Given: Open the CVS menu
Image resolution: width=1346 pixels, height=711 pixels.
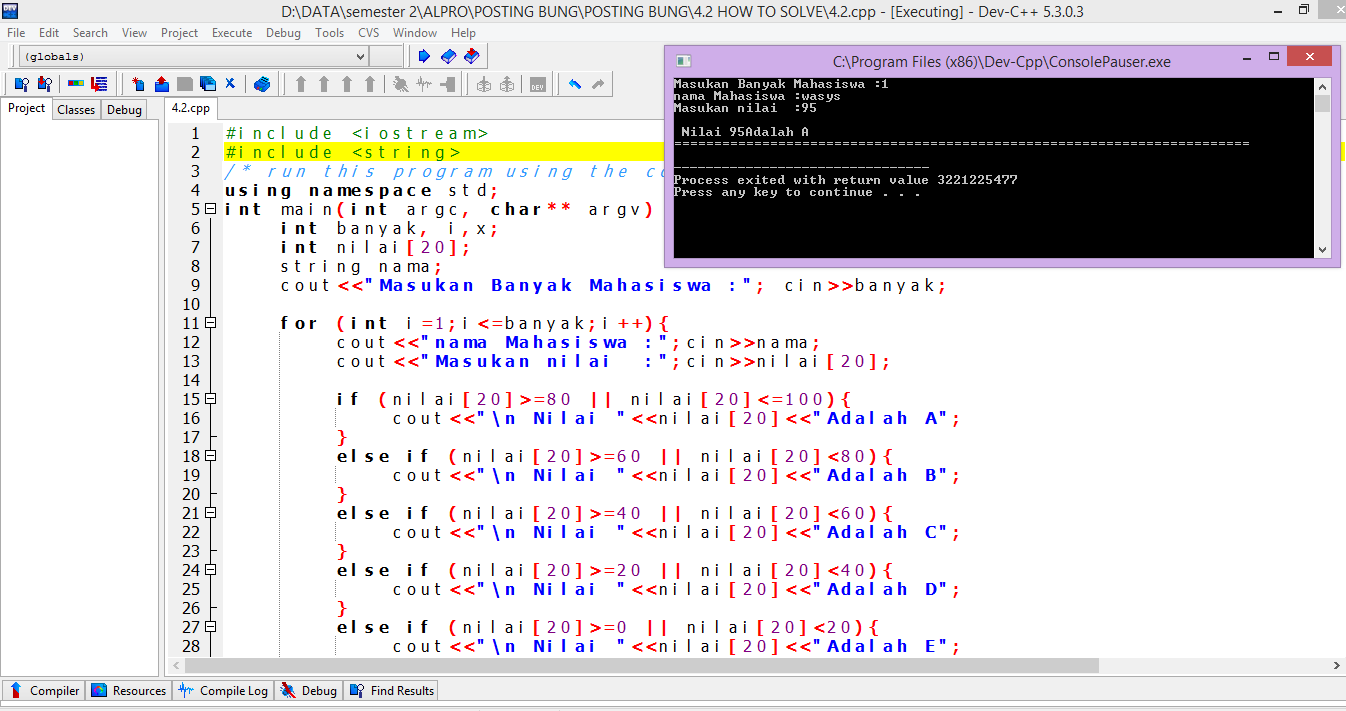Looking at the screenshot, I should pyautogui.click(x=369, y=33).
